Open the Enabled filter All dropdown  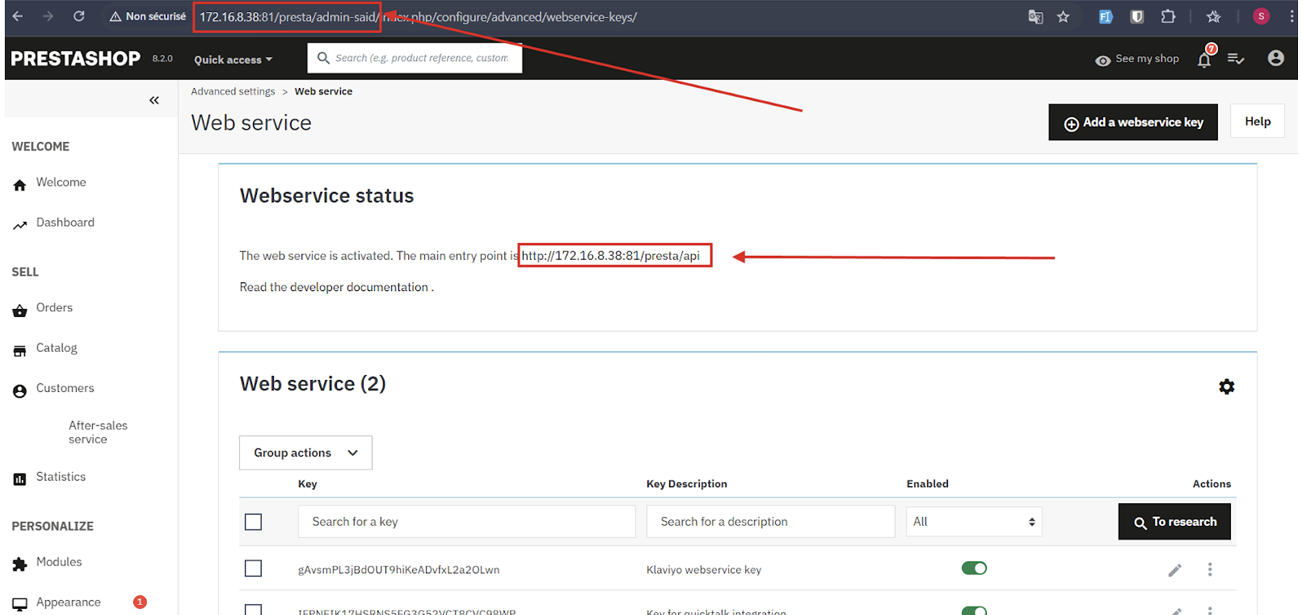coord(974,522)
